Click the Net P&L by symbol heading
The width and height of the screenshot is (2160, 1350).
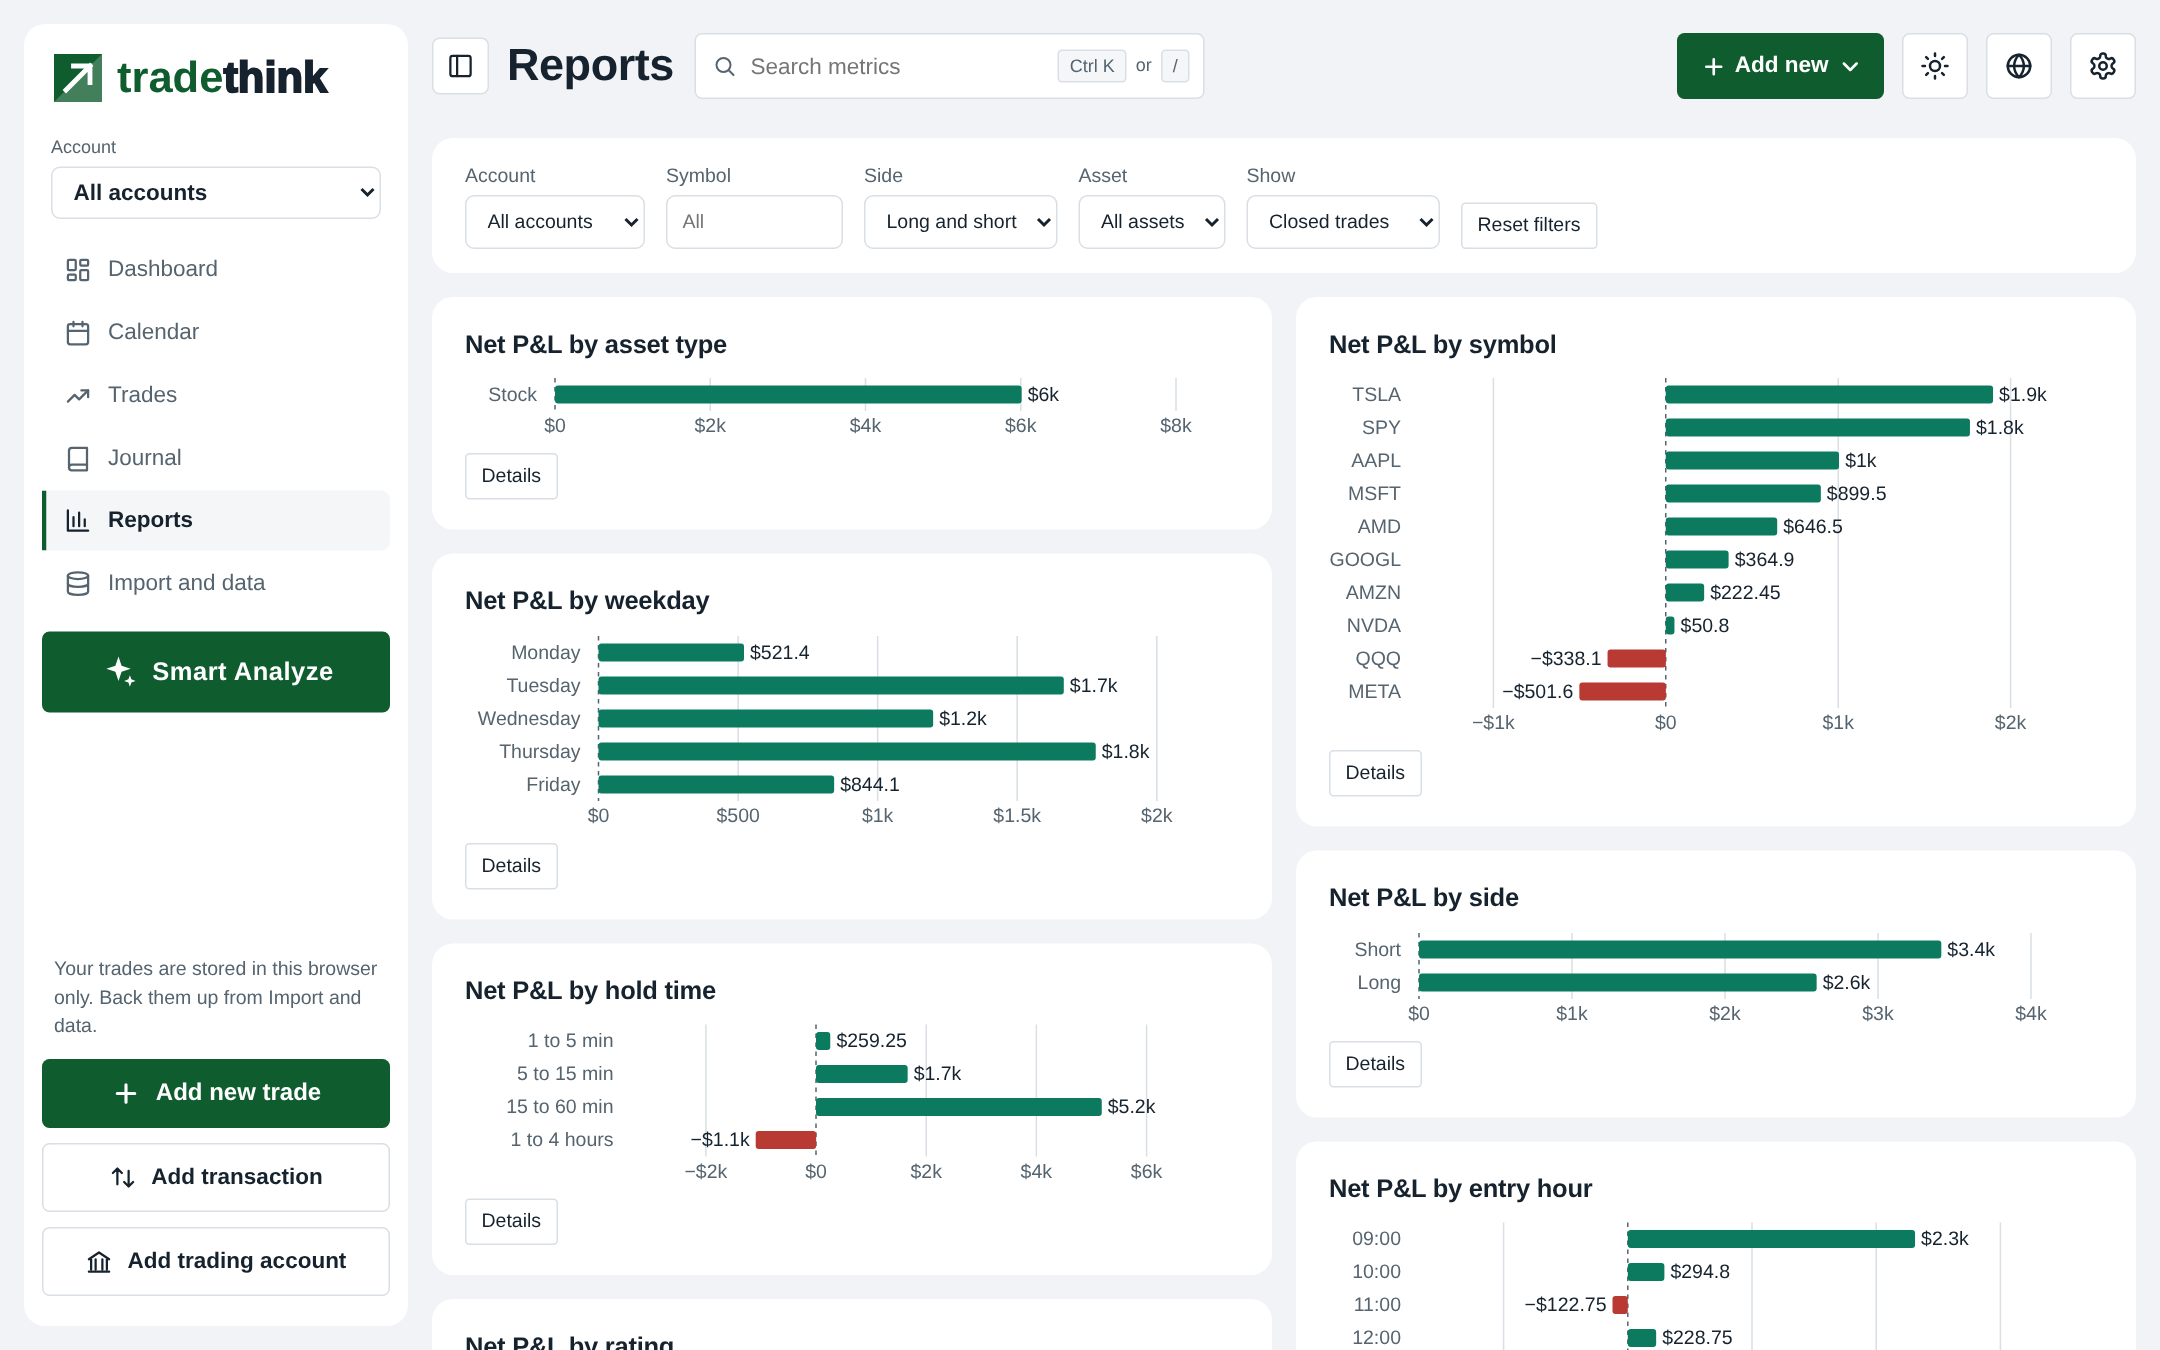1442,345
